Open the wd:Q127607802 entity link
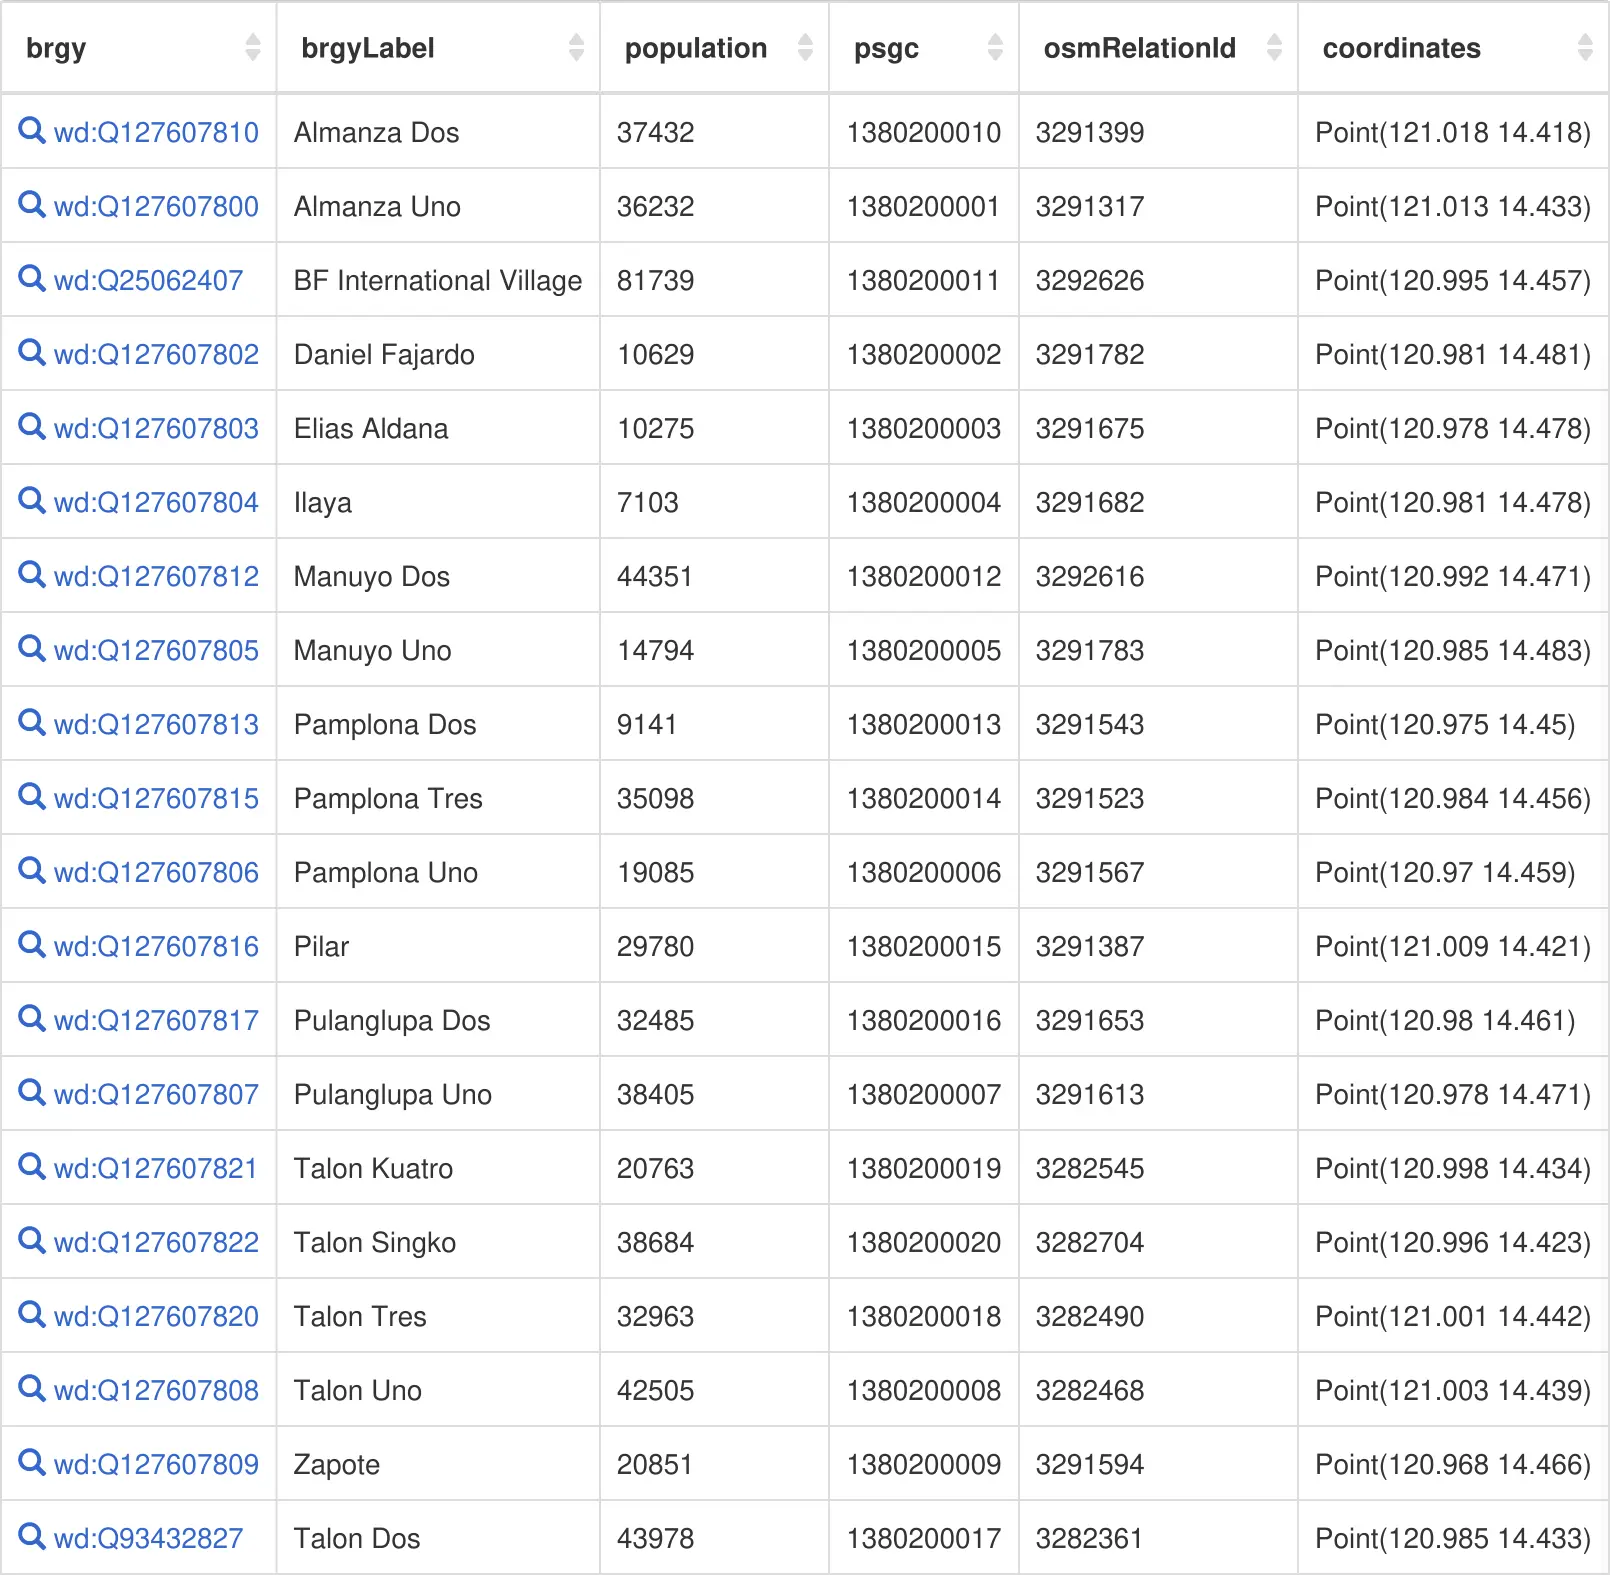Image resolution: width=1610 pixels, height=1575 pixels. [156, 354]
